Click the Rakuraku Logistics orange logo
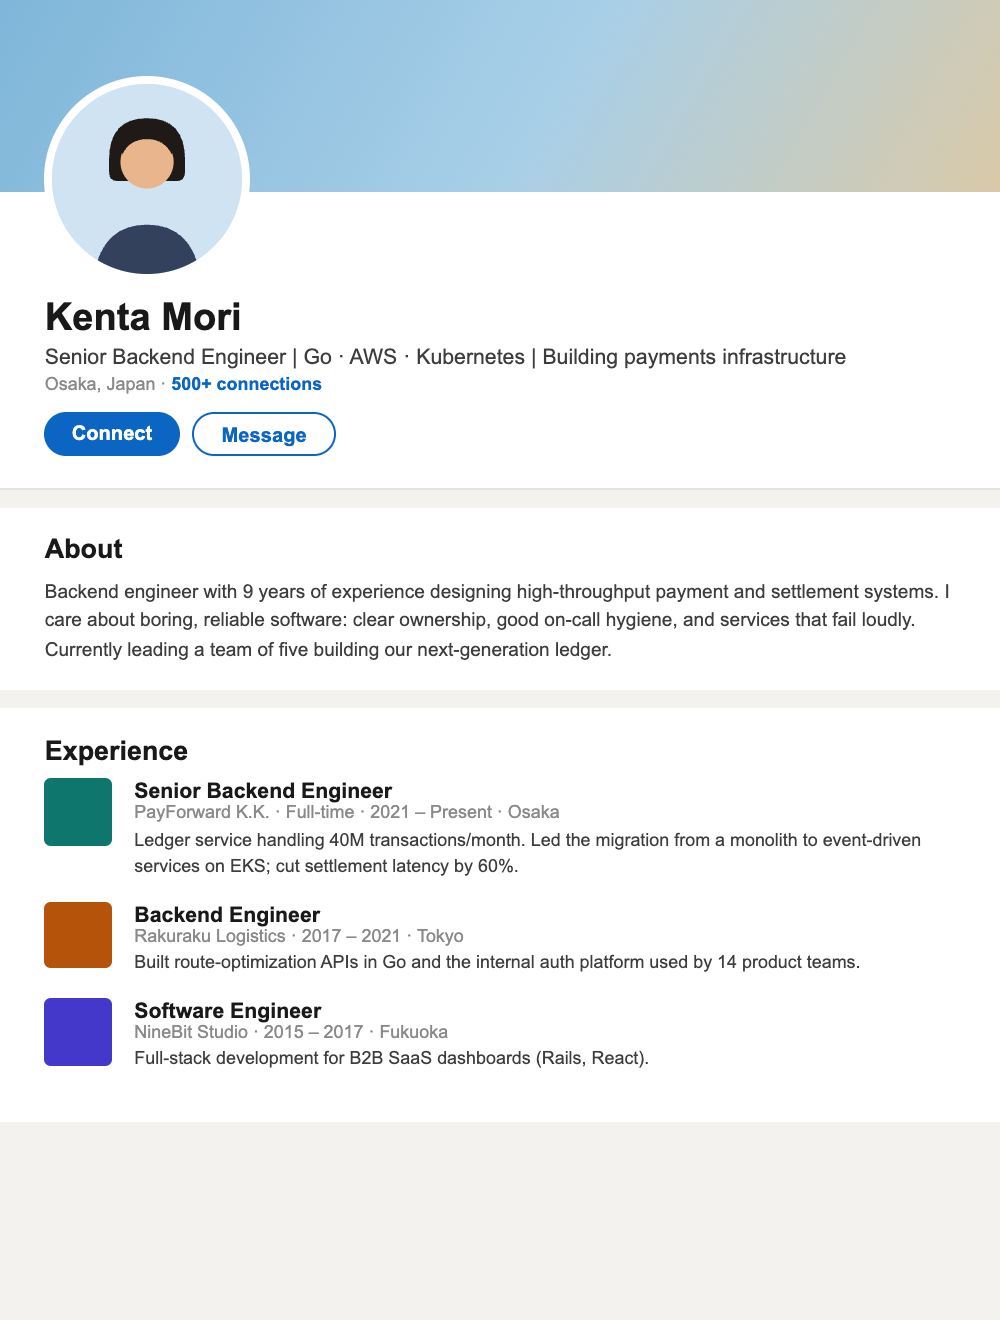 click(78, 935)
